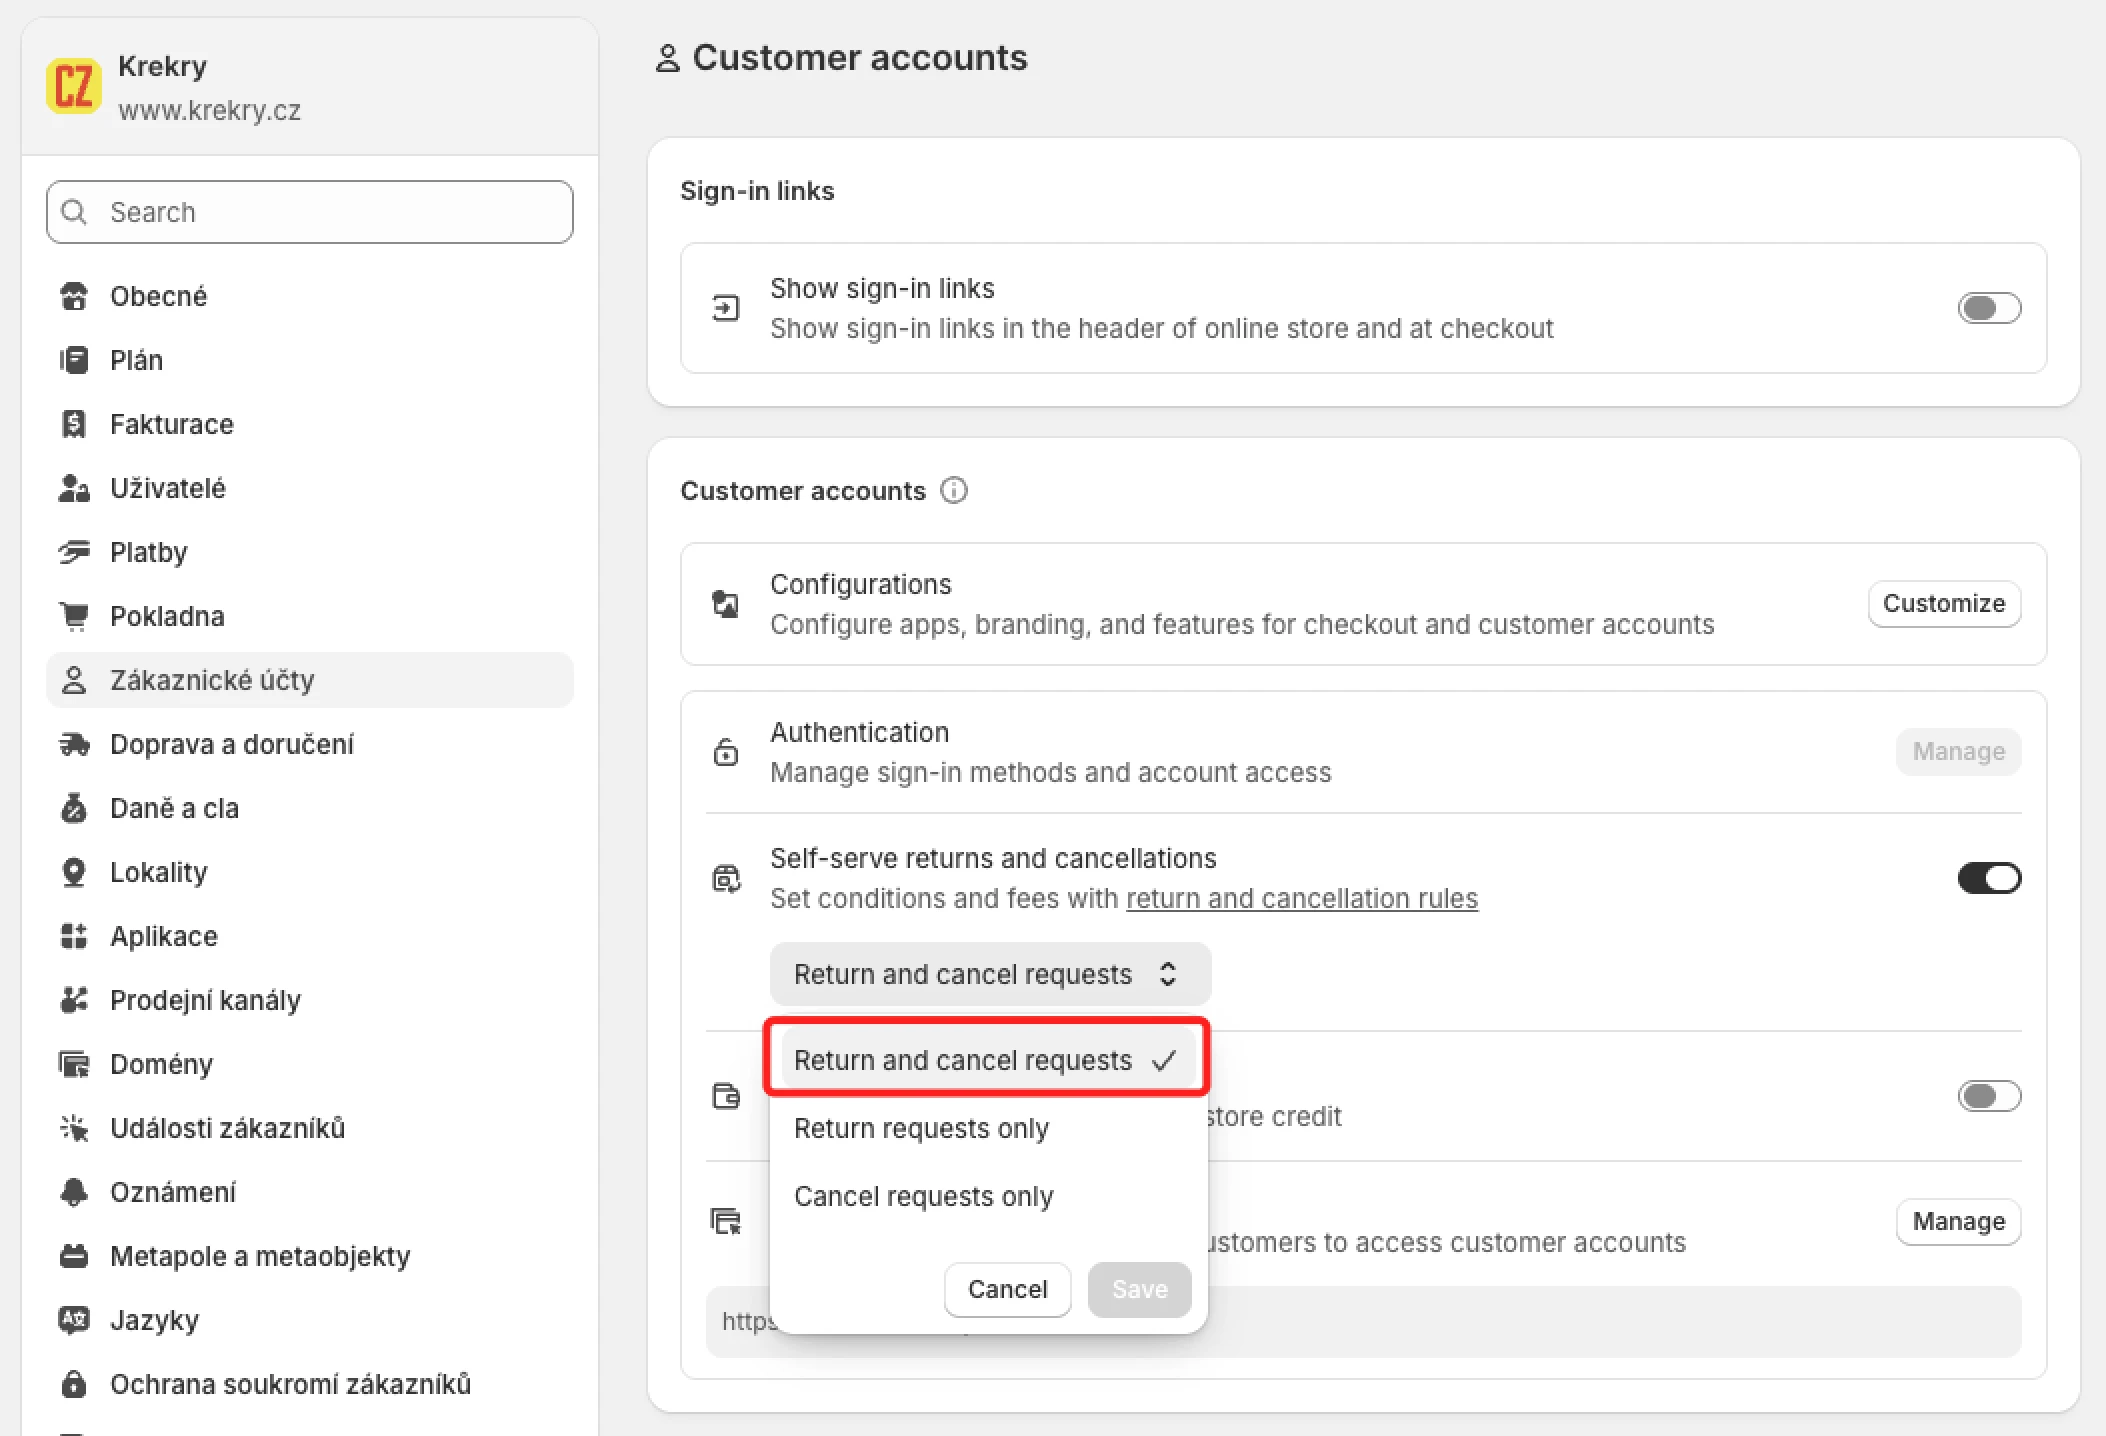Click the Jazyky translation icon
The image size is (2106, 1436).
click(x=74, y=1320)
